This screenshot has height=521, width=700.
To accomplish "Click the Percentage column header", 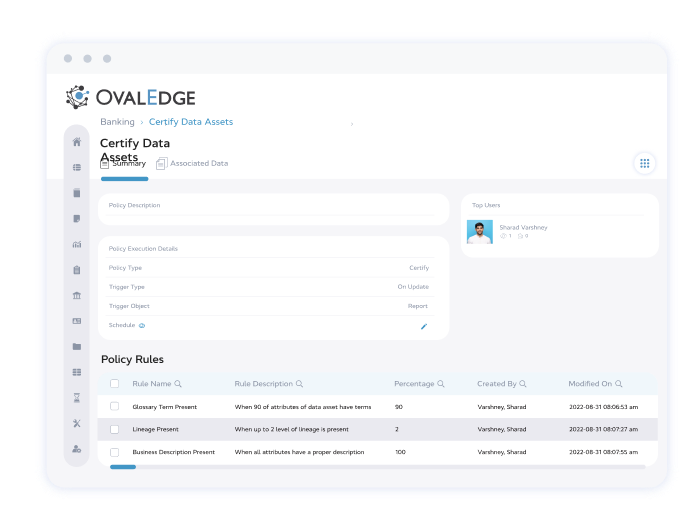I will pyautogui.click(x=414, y=383).
